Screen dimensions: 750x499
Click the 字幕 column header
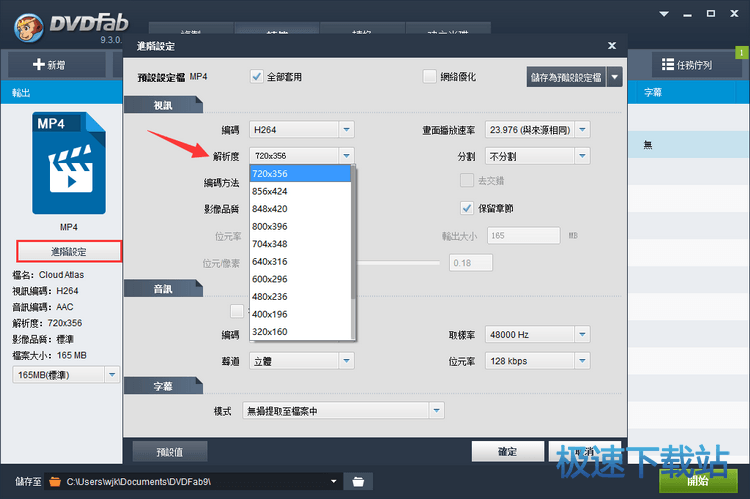pos(653,92)
